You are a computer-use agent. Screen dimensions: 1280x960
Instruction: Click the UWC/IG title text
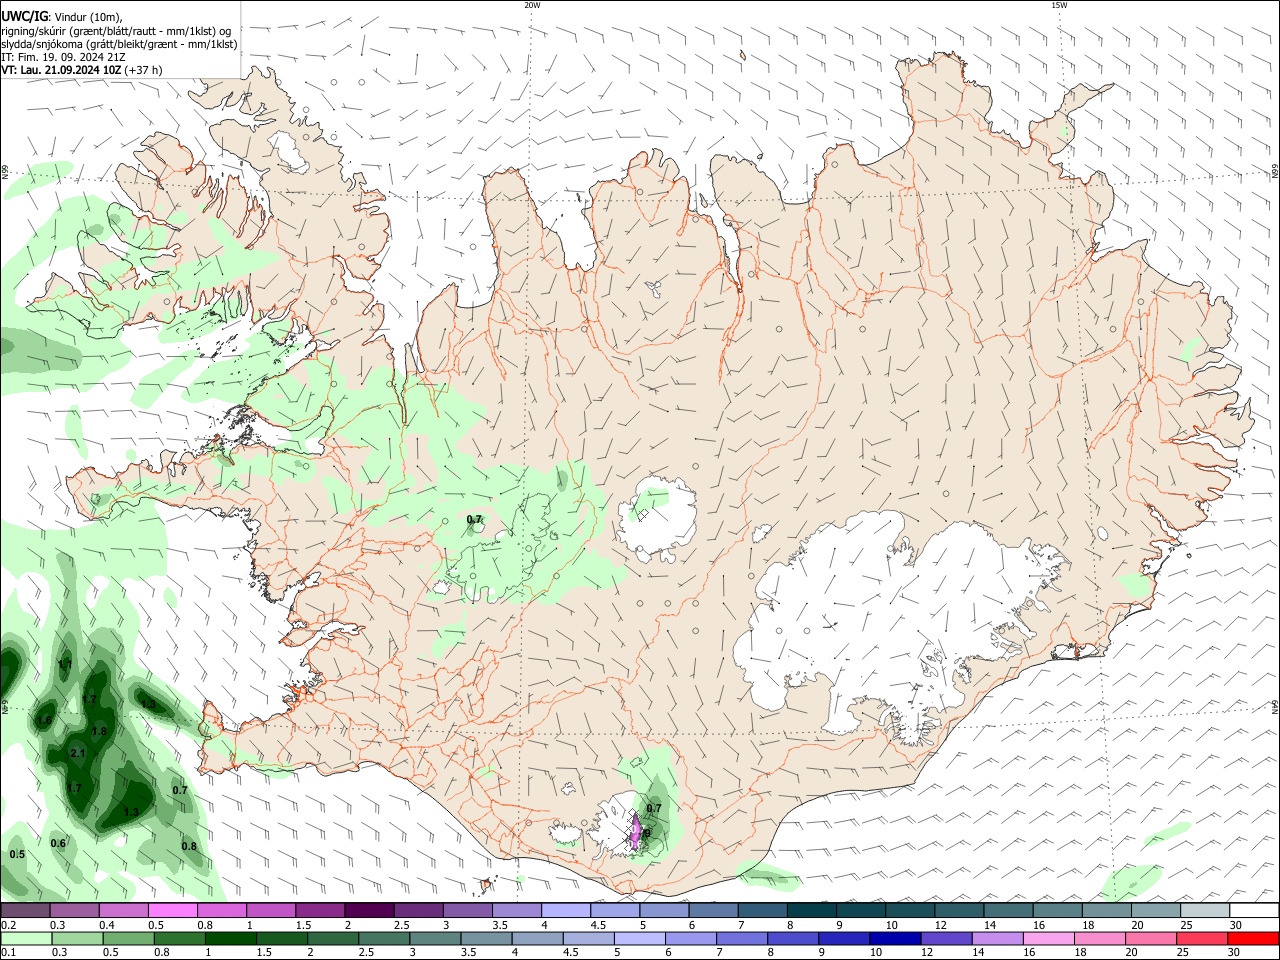coord(23,16)
